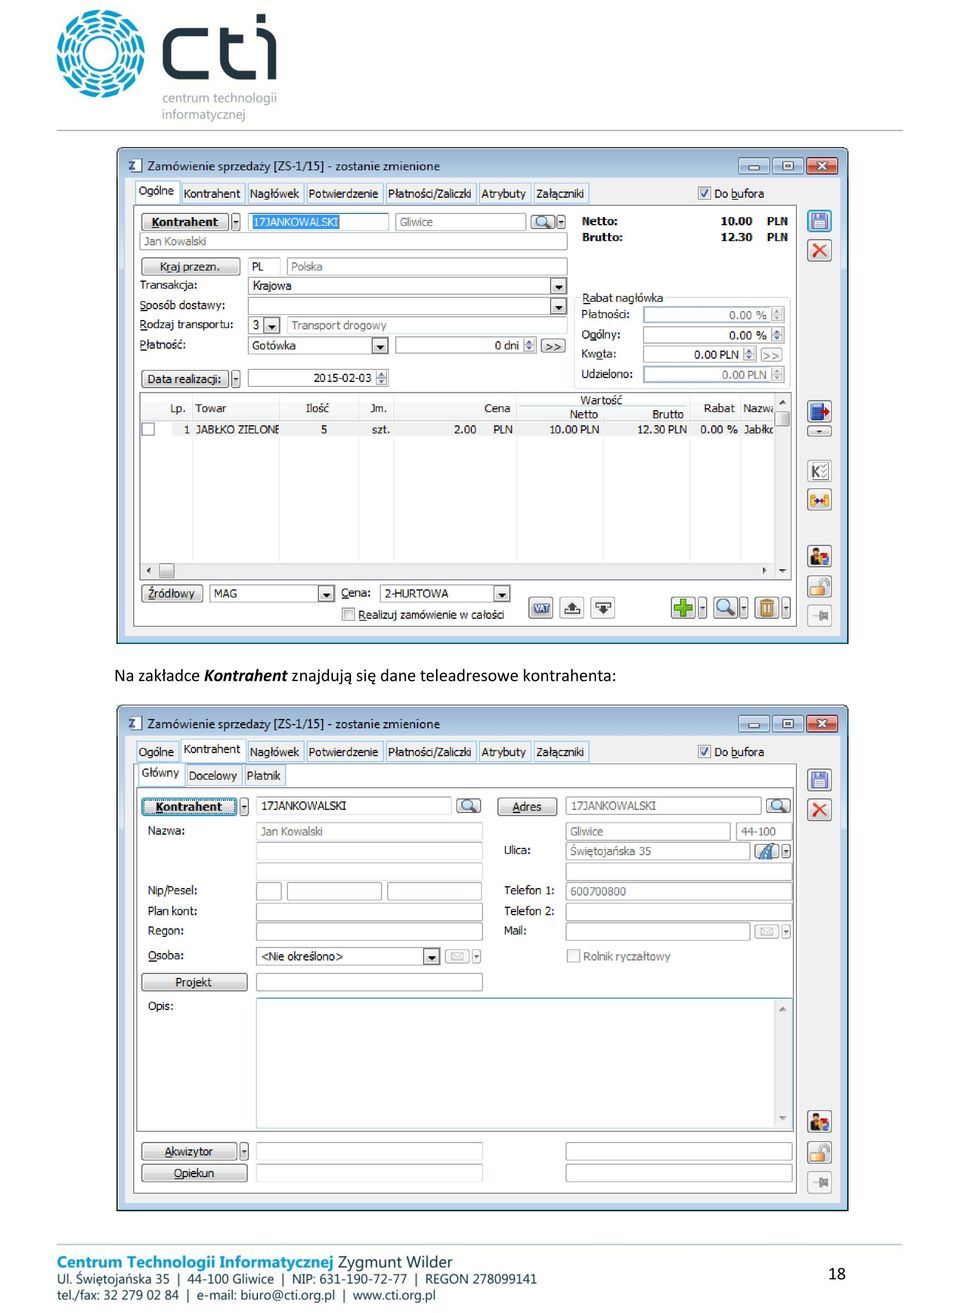Click the envelope icon beside the Mail field
The image size is (960, 1313).
tap(767, 931)
